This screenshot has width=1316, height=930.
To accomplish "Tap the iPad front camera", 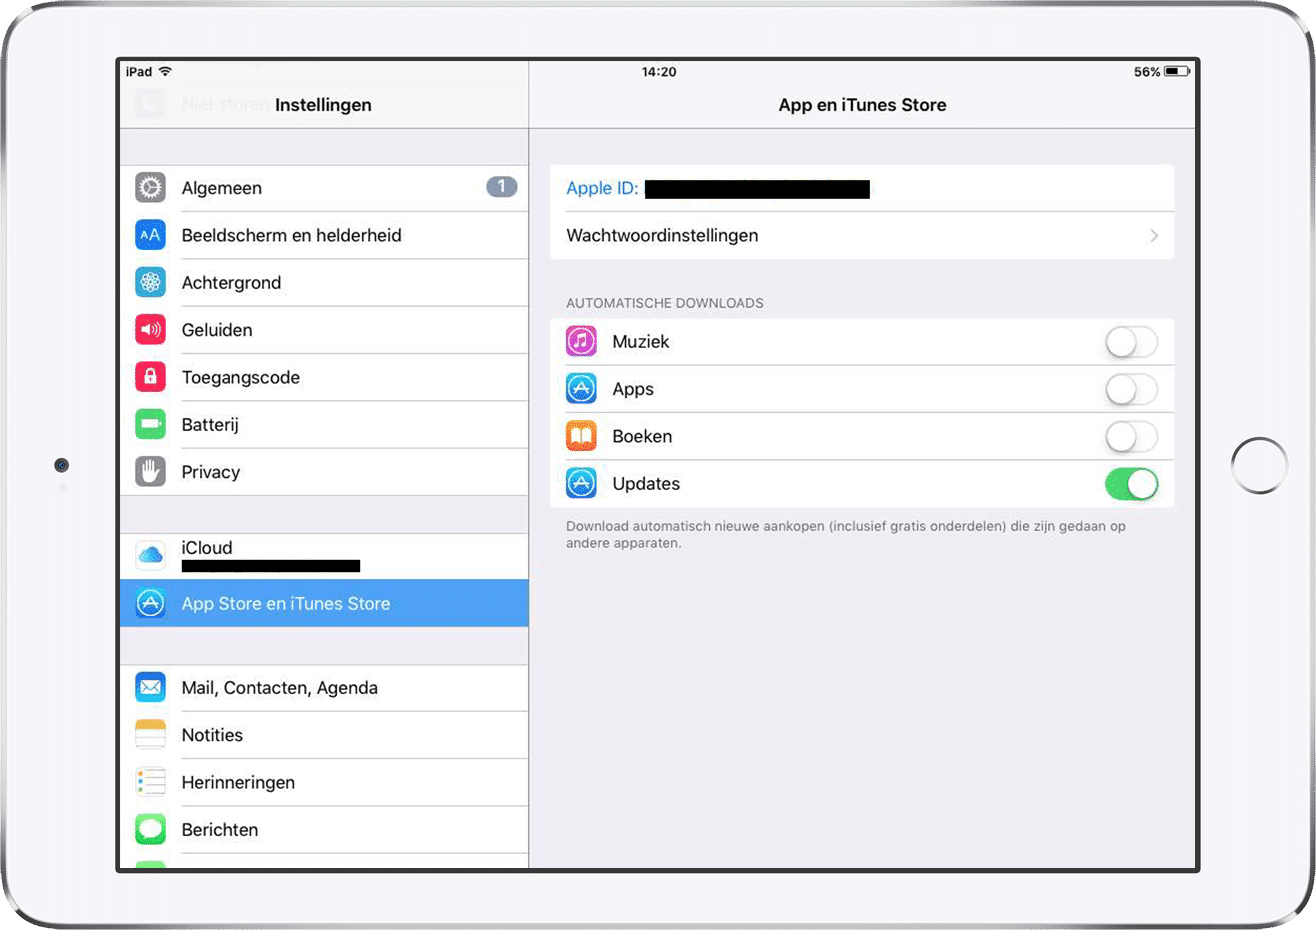I will [61, 465].
